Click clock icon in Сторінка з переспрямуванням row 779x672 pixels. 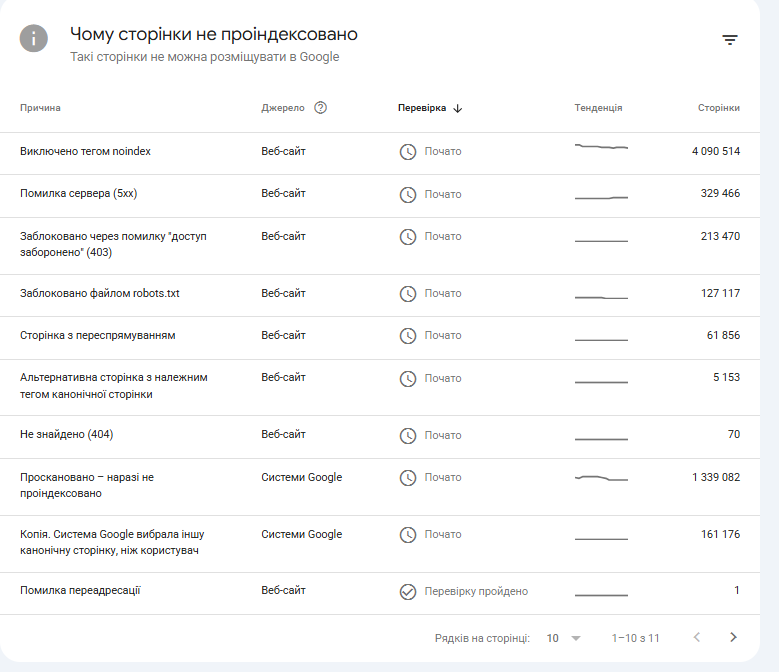tap(408, 336)
